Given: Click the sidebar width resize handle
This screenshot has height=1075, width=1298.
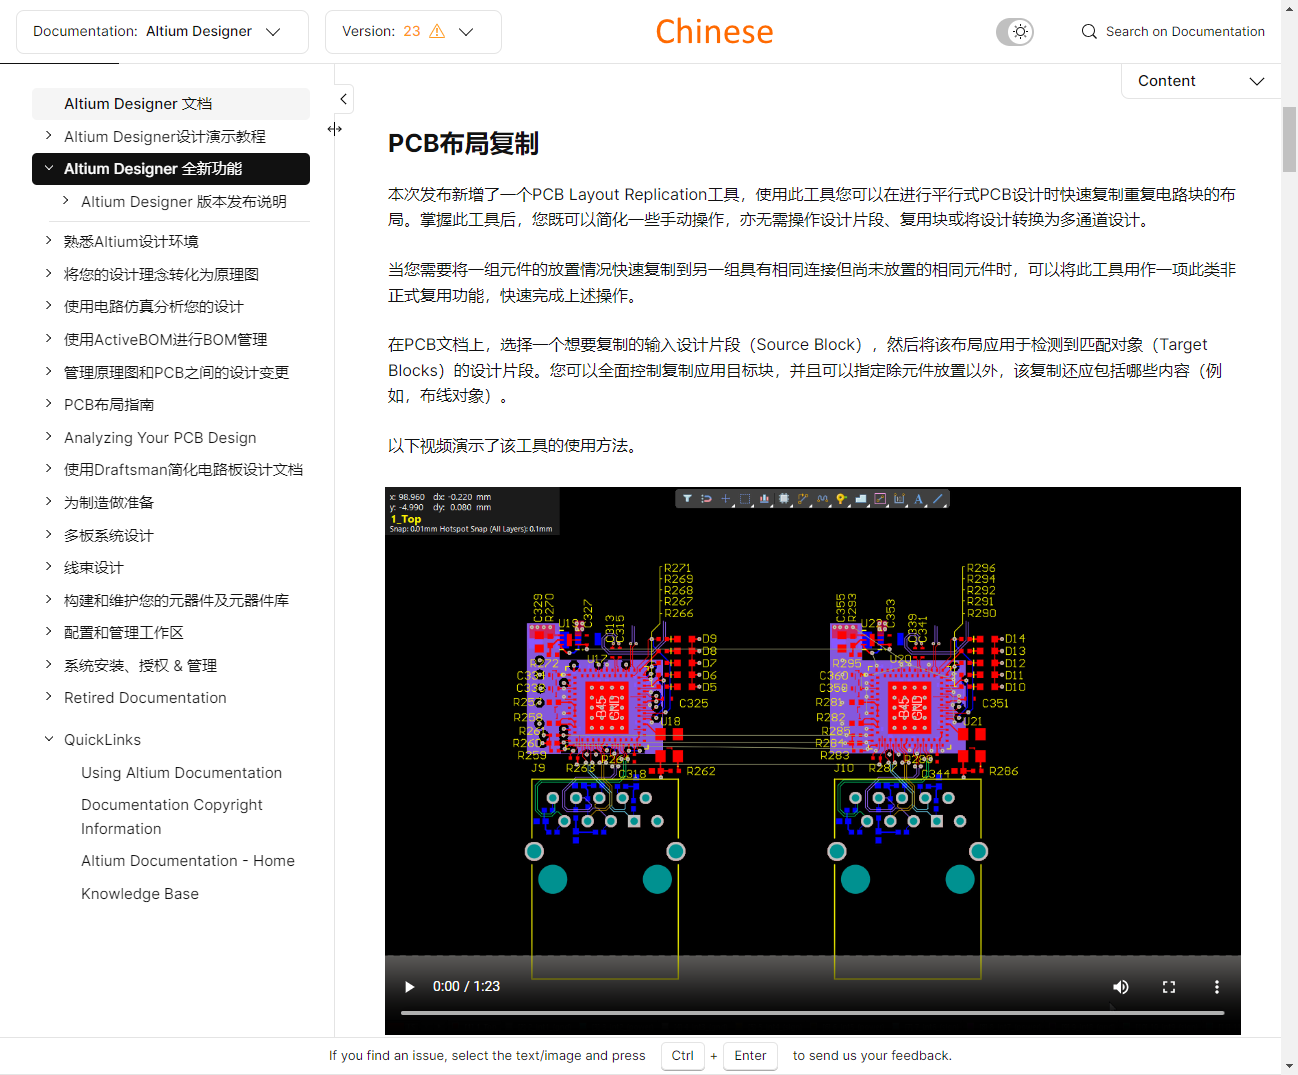Looking at the screenshot, I should click(x=335, y=129).
